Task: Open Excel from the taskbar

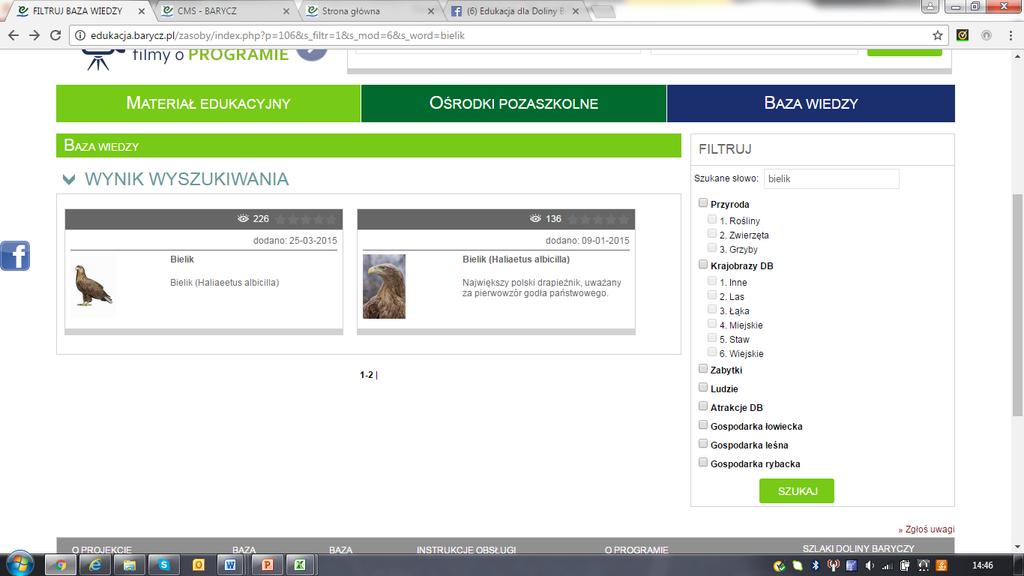Action: (300, 565)
